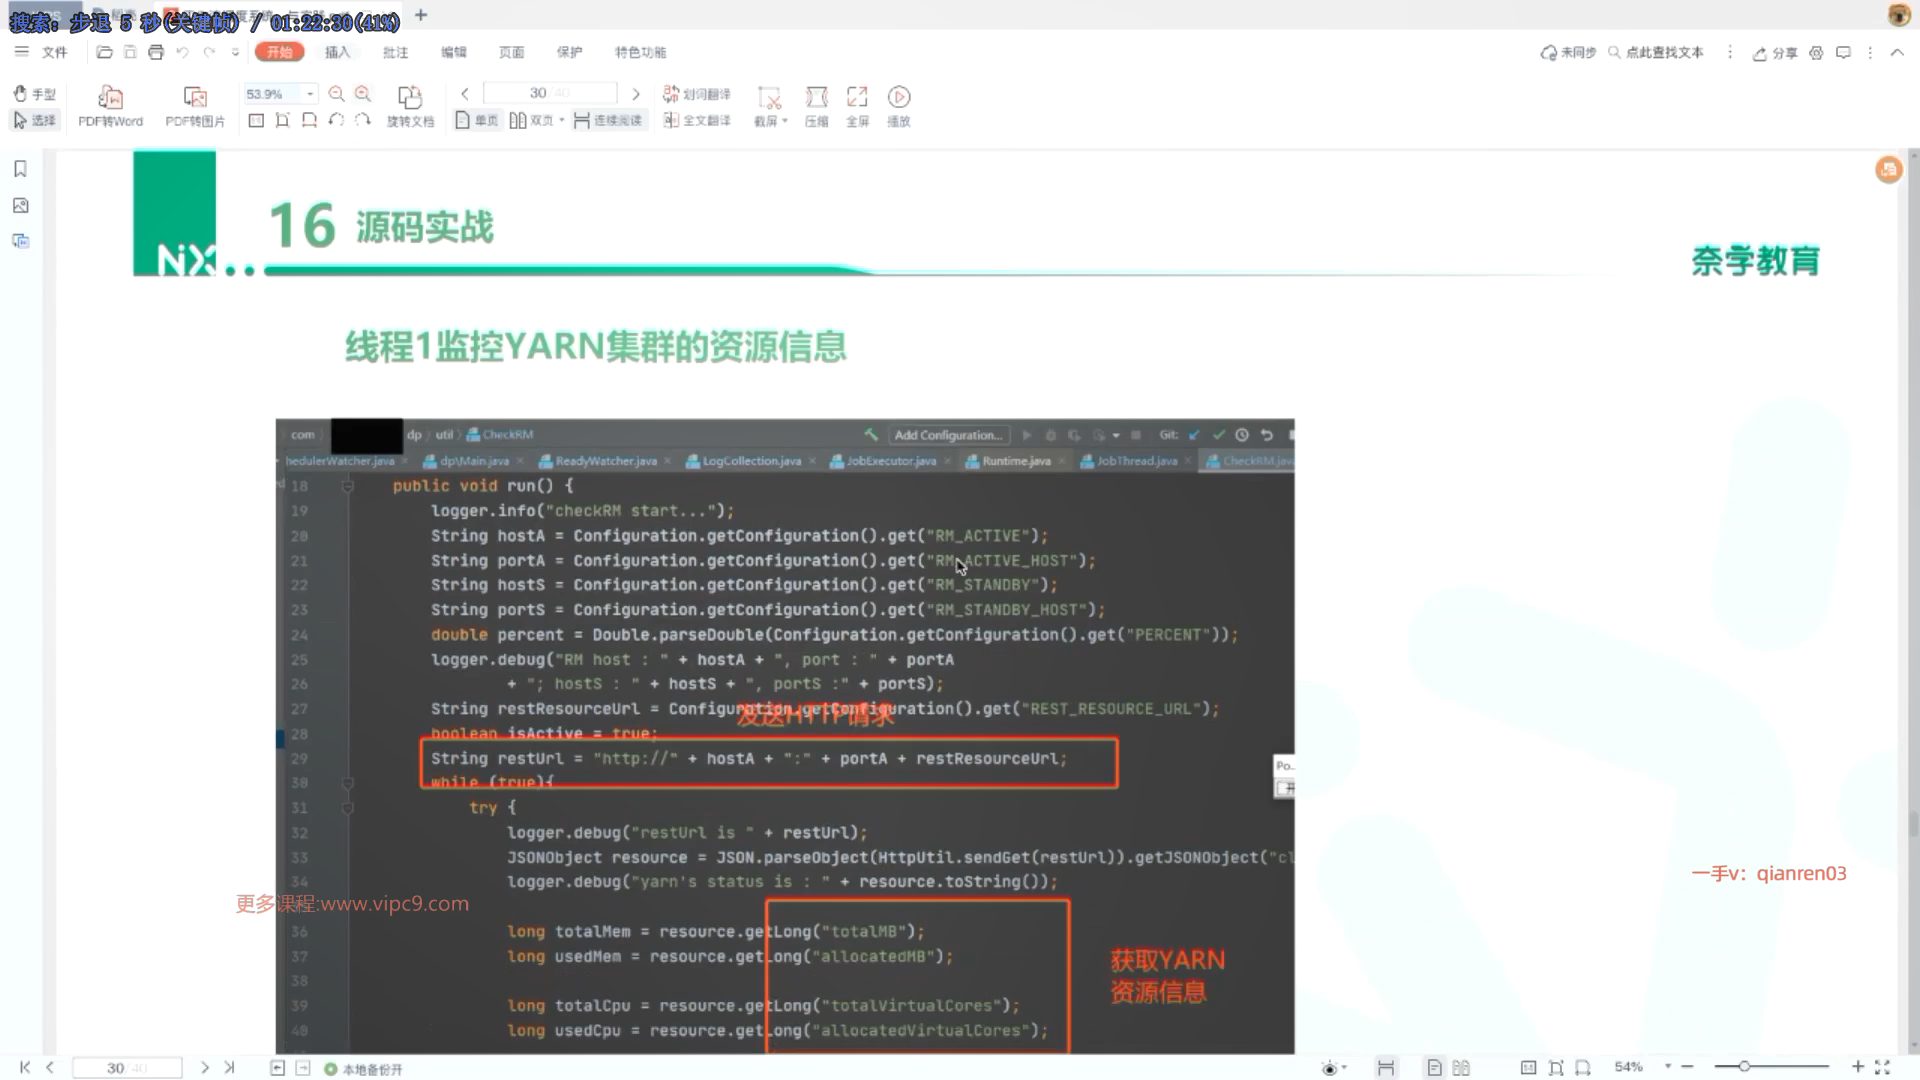The height and width of the screenshot is (1080, 1920).
Task: Click the PDF转Word conversion icon
Action: point(110,98)
